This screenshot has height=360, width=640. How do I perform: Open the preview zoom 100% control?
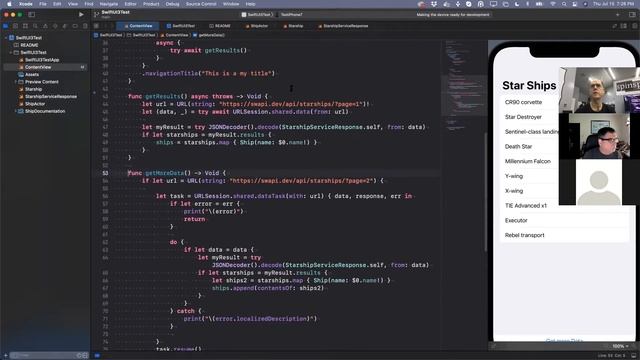[620, 346]
